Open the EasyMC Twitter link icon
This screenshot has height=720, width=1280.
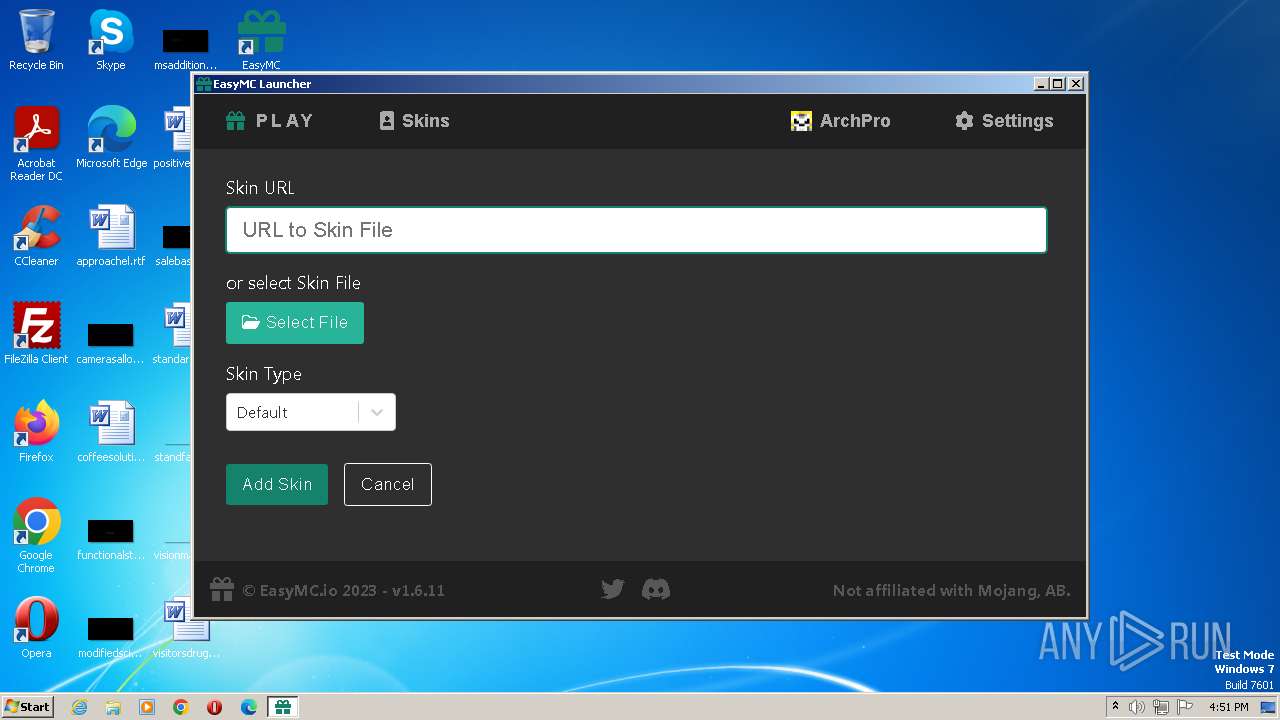(x=613, y=590)
